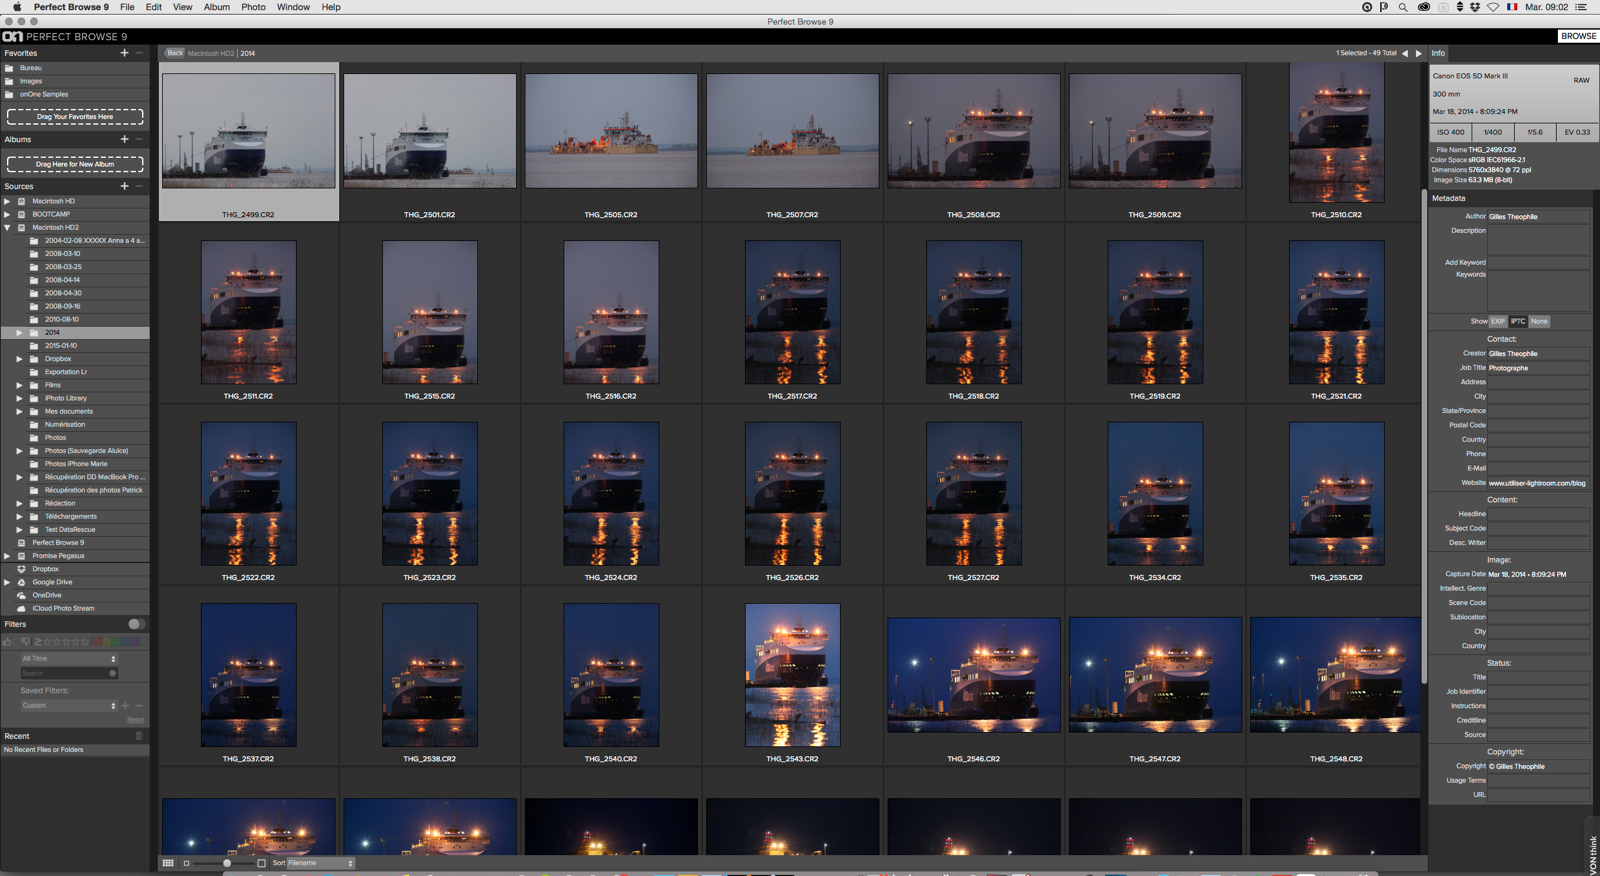
Task: Filter by the blue color label
Action: (126, 642)
